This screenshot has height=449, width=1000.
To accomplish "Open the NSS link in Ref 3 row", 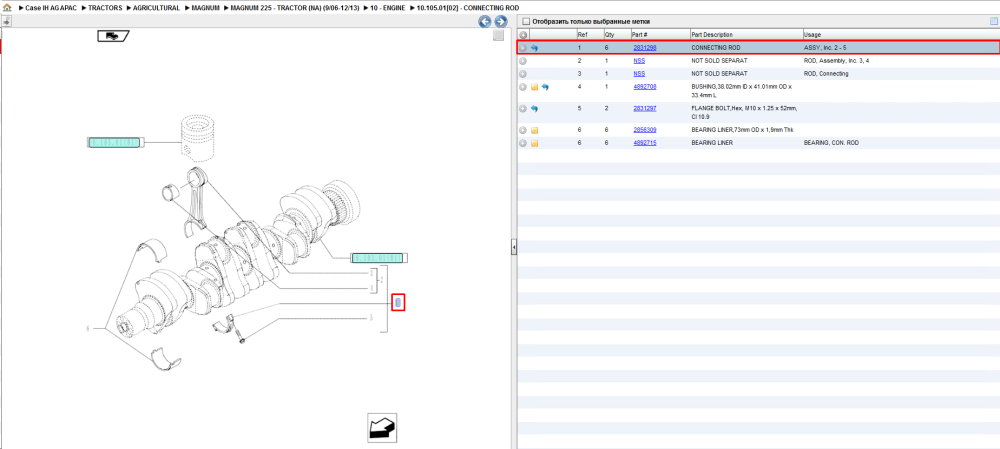I will click(x=639, y=73).
